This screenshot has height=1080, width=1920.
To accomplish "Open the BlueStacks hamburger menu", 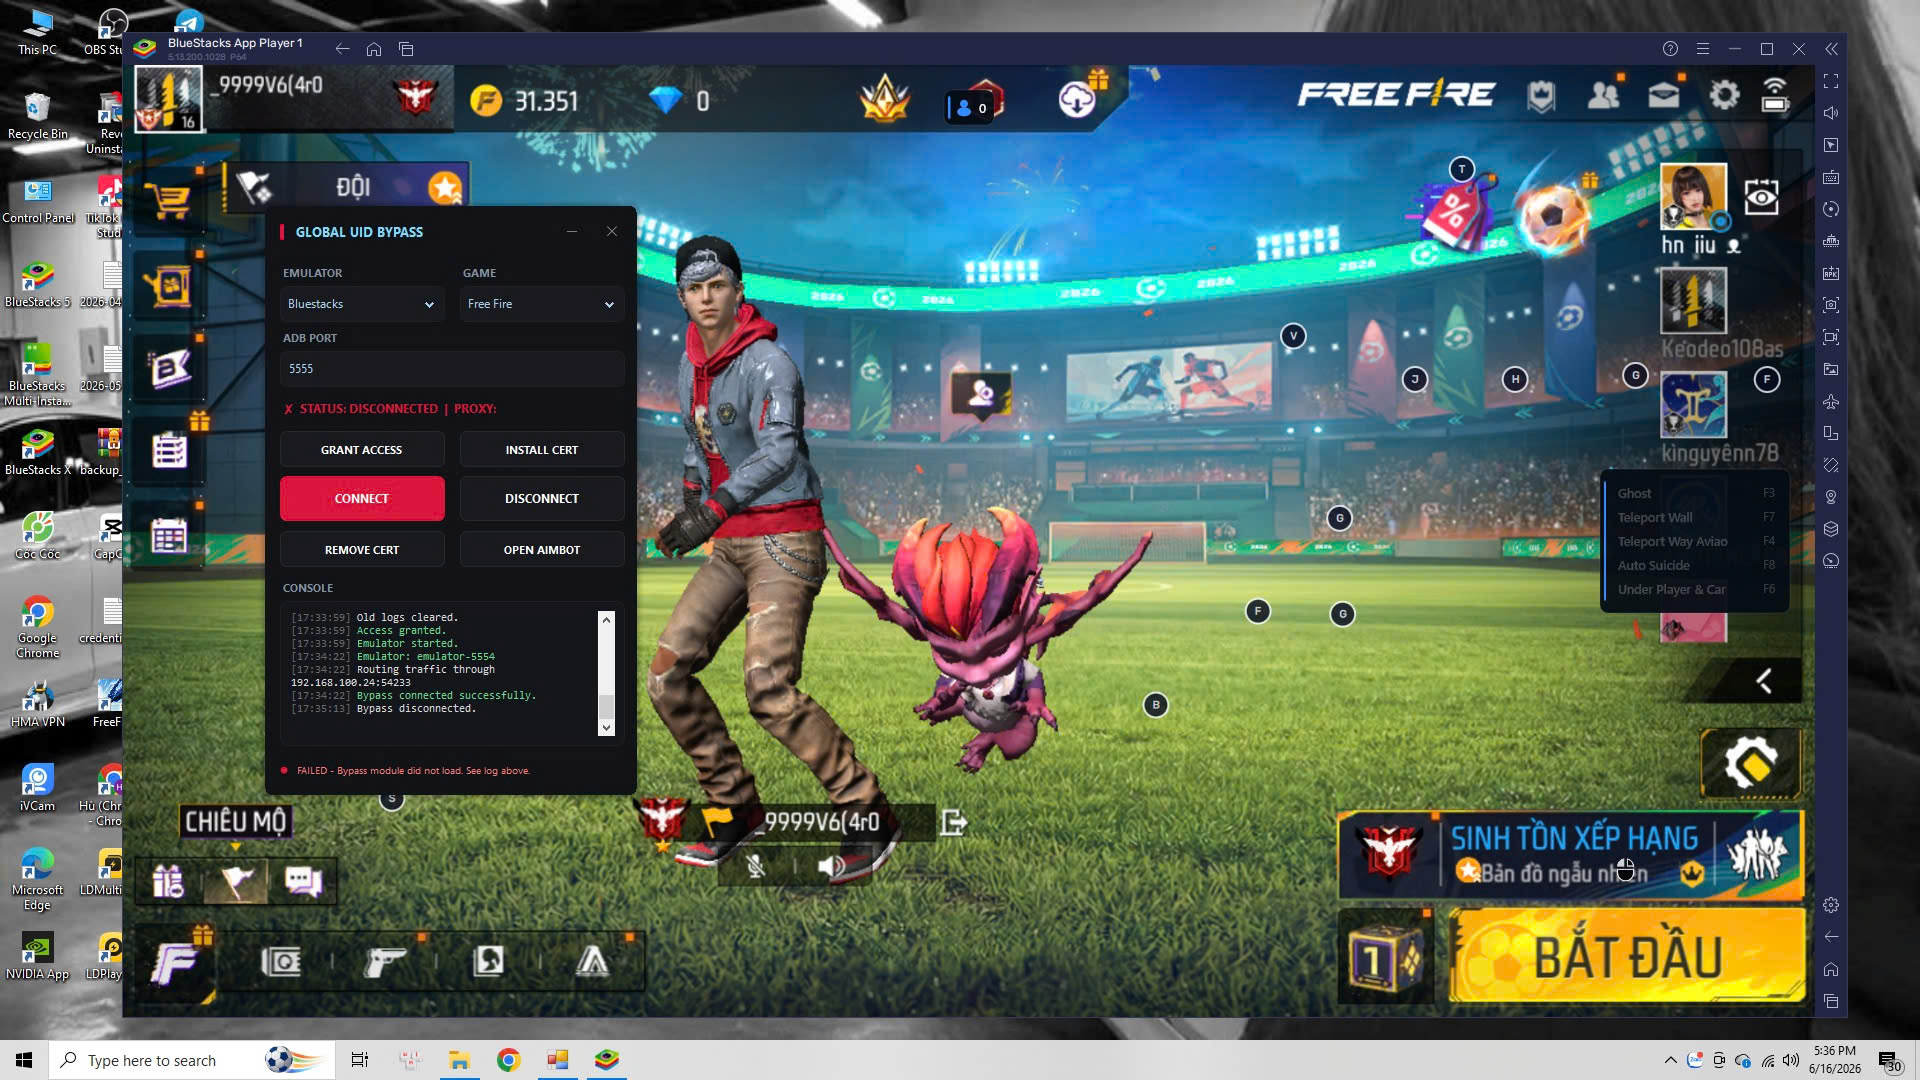I will [x=1702, y=49].
